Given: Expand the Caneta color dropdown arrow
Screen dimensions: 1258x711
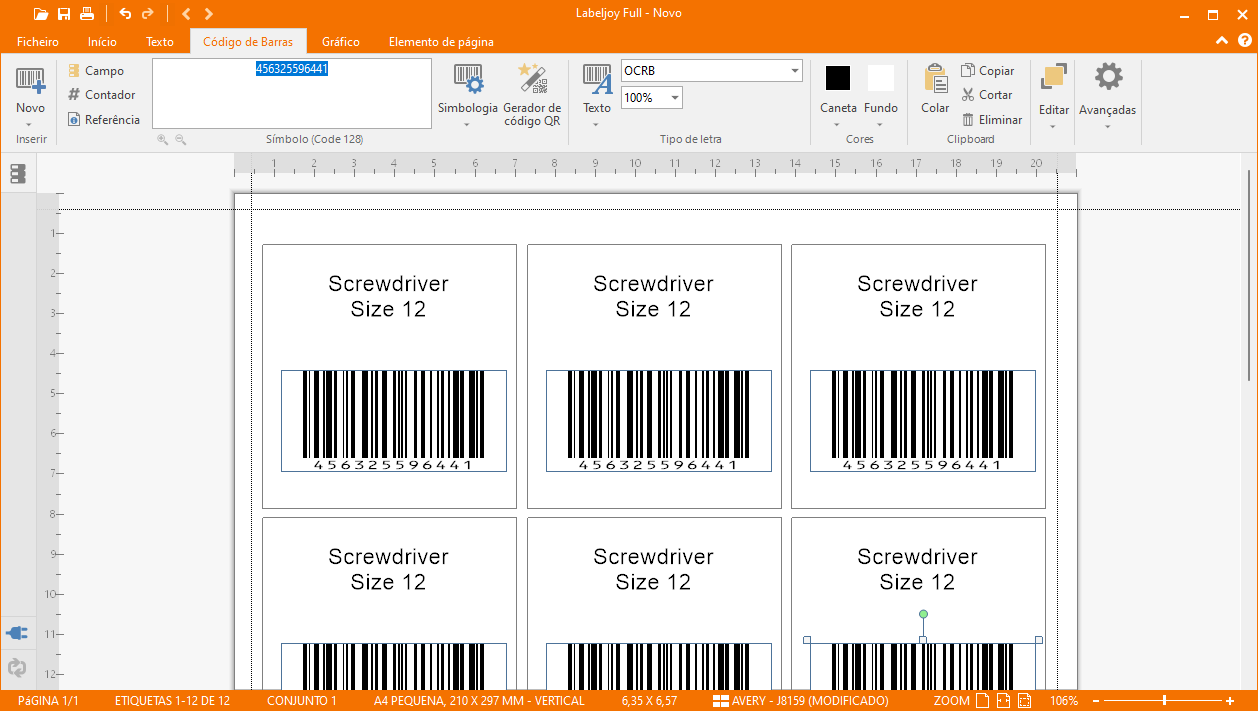Looking at the screenshot, I should (838, 125).
